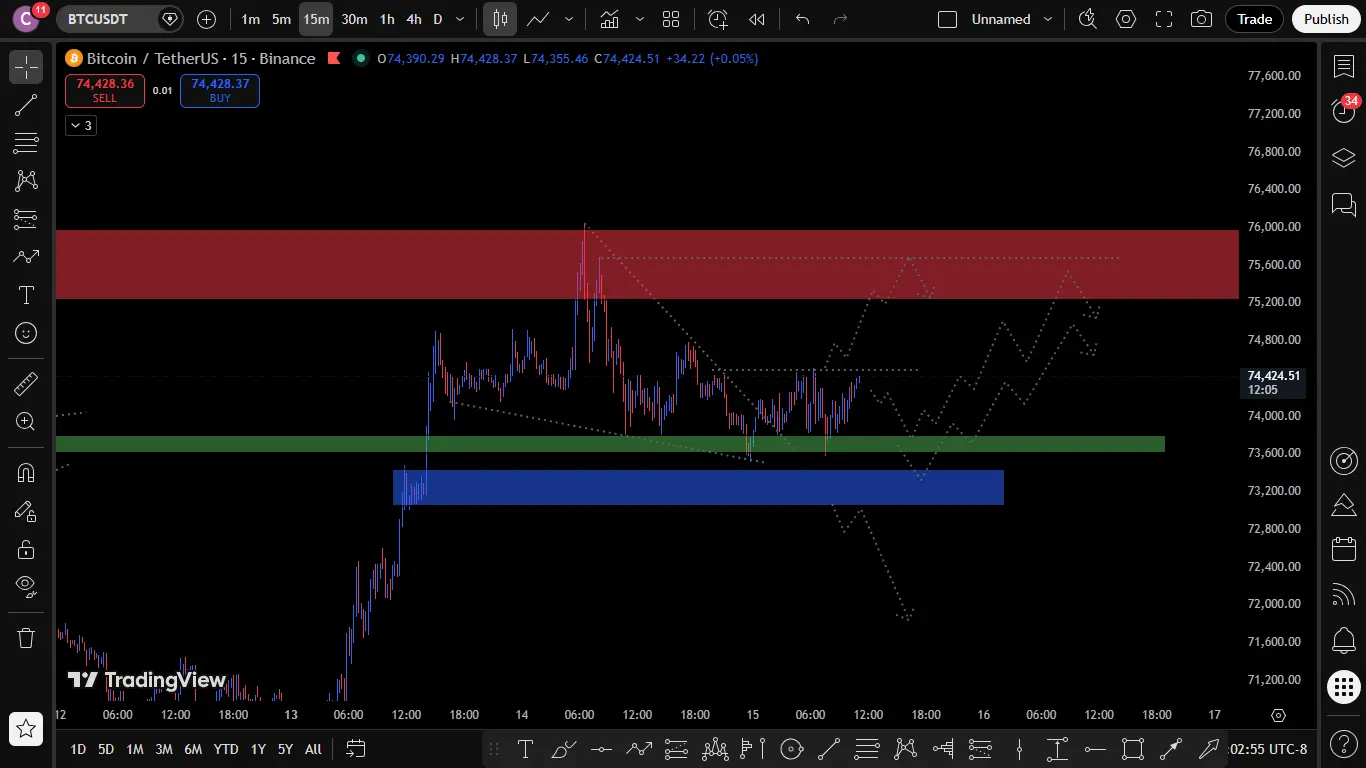Select candlestick chart type

pos(500,19)
